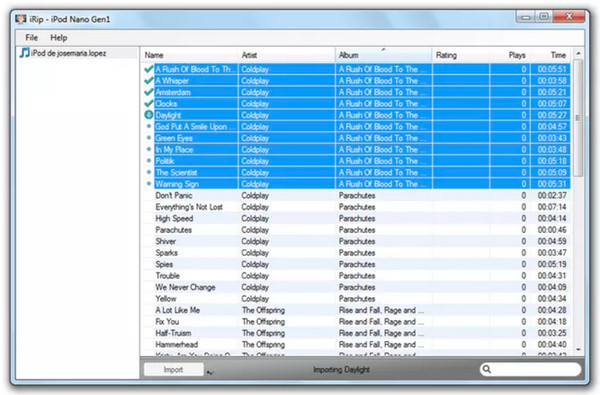The height and width of the screenshot is (395, 600).
Task: Click pending dot beside The Scientist
Action: tap(149, 172)
